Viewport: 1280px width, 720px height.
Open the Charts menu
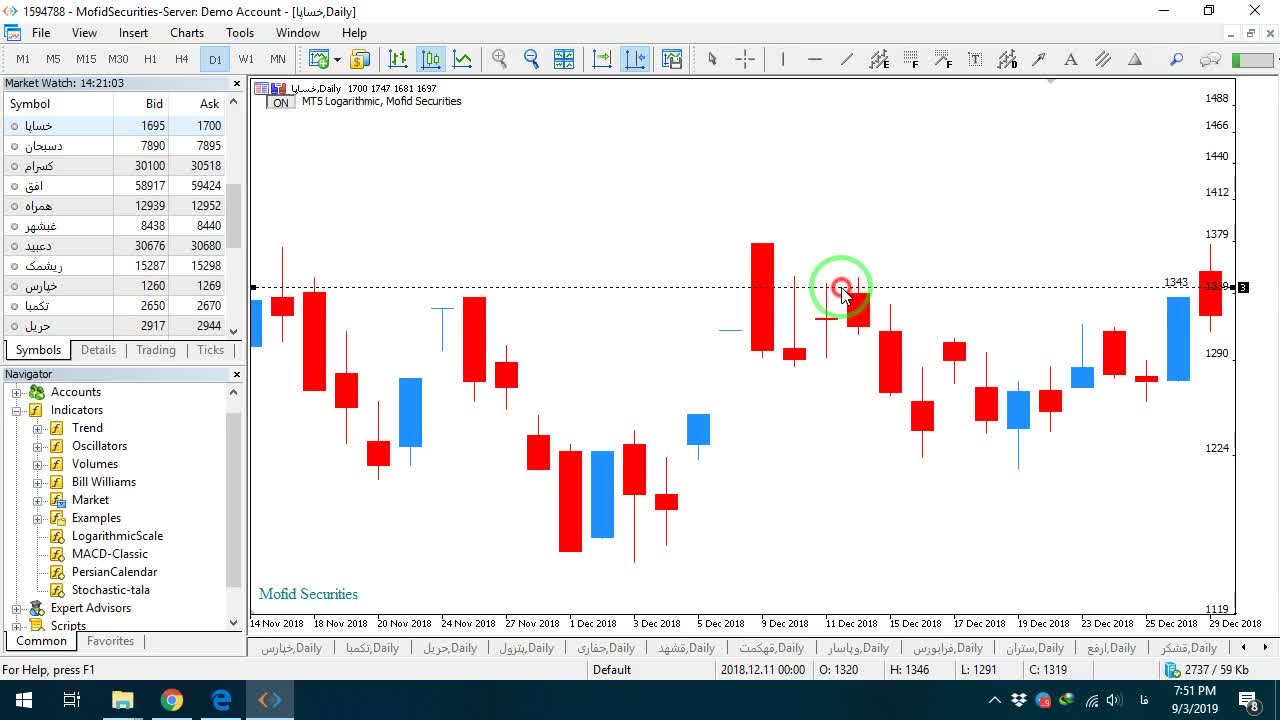tap(187, 33)
